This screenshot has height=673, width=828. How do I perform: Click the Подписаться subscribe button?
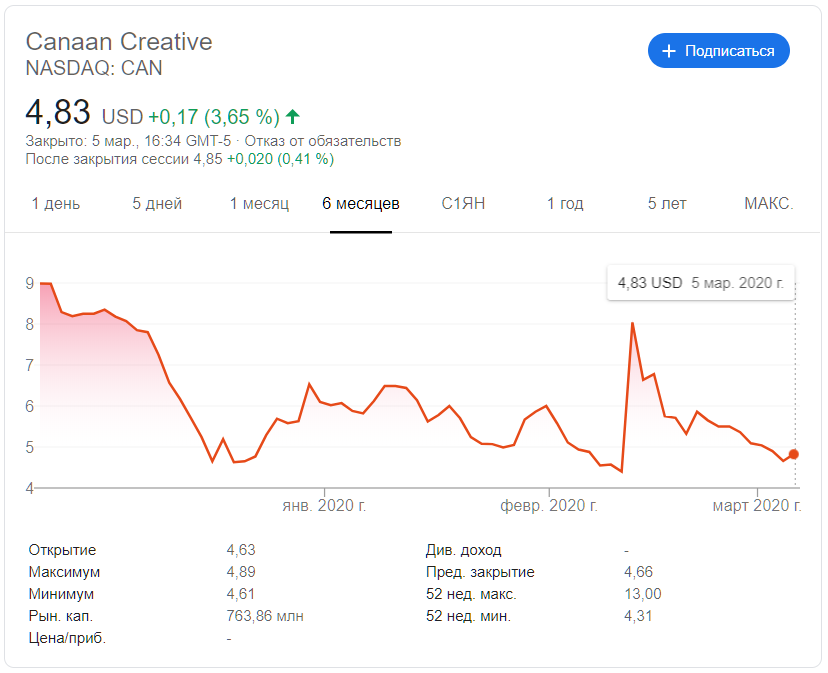[x=719, y=51]
